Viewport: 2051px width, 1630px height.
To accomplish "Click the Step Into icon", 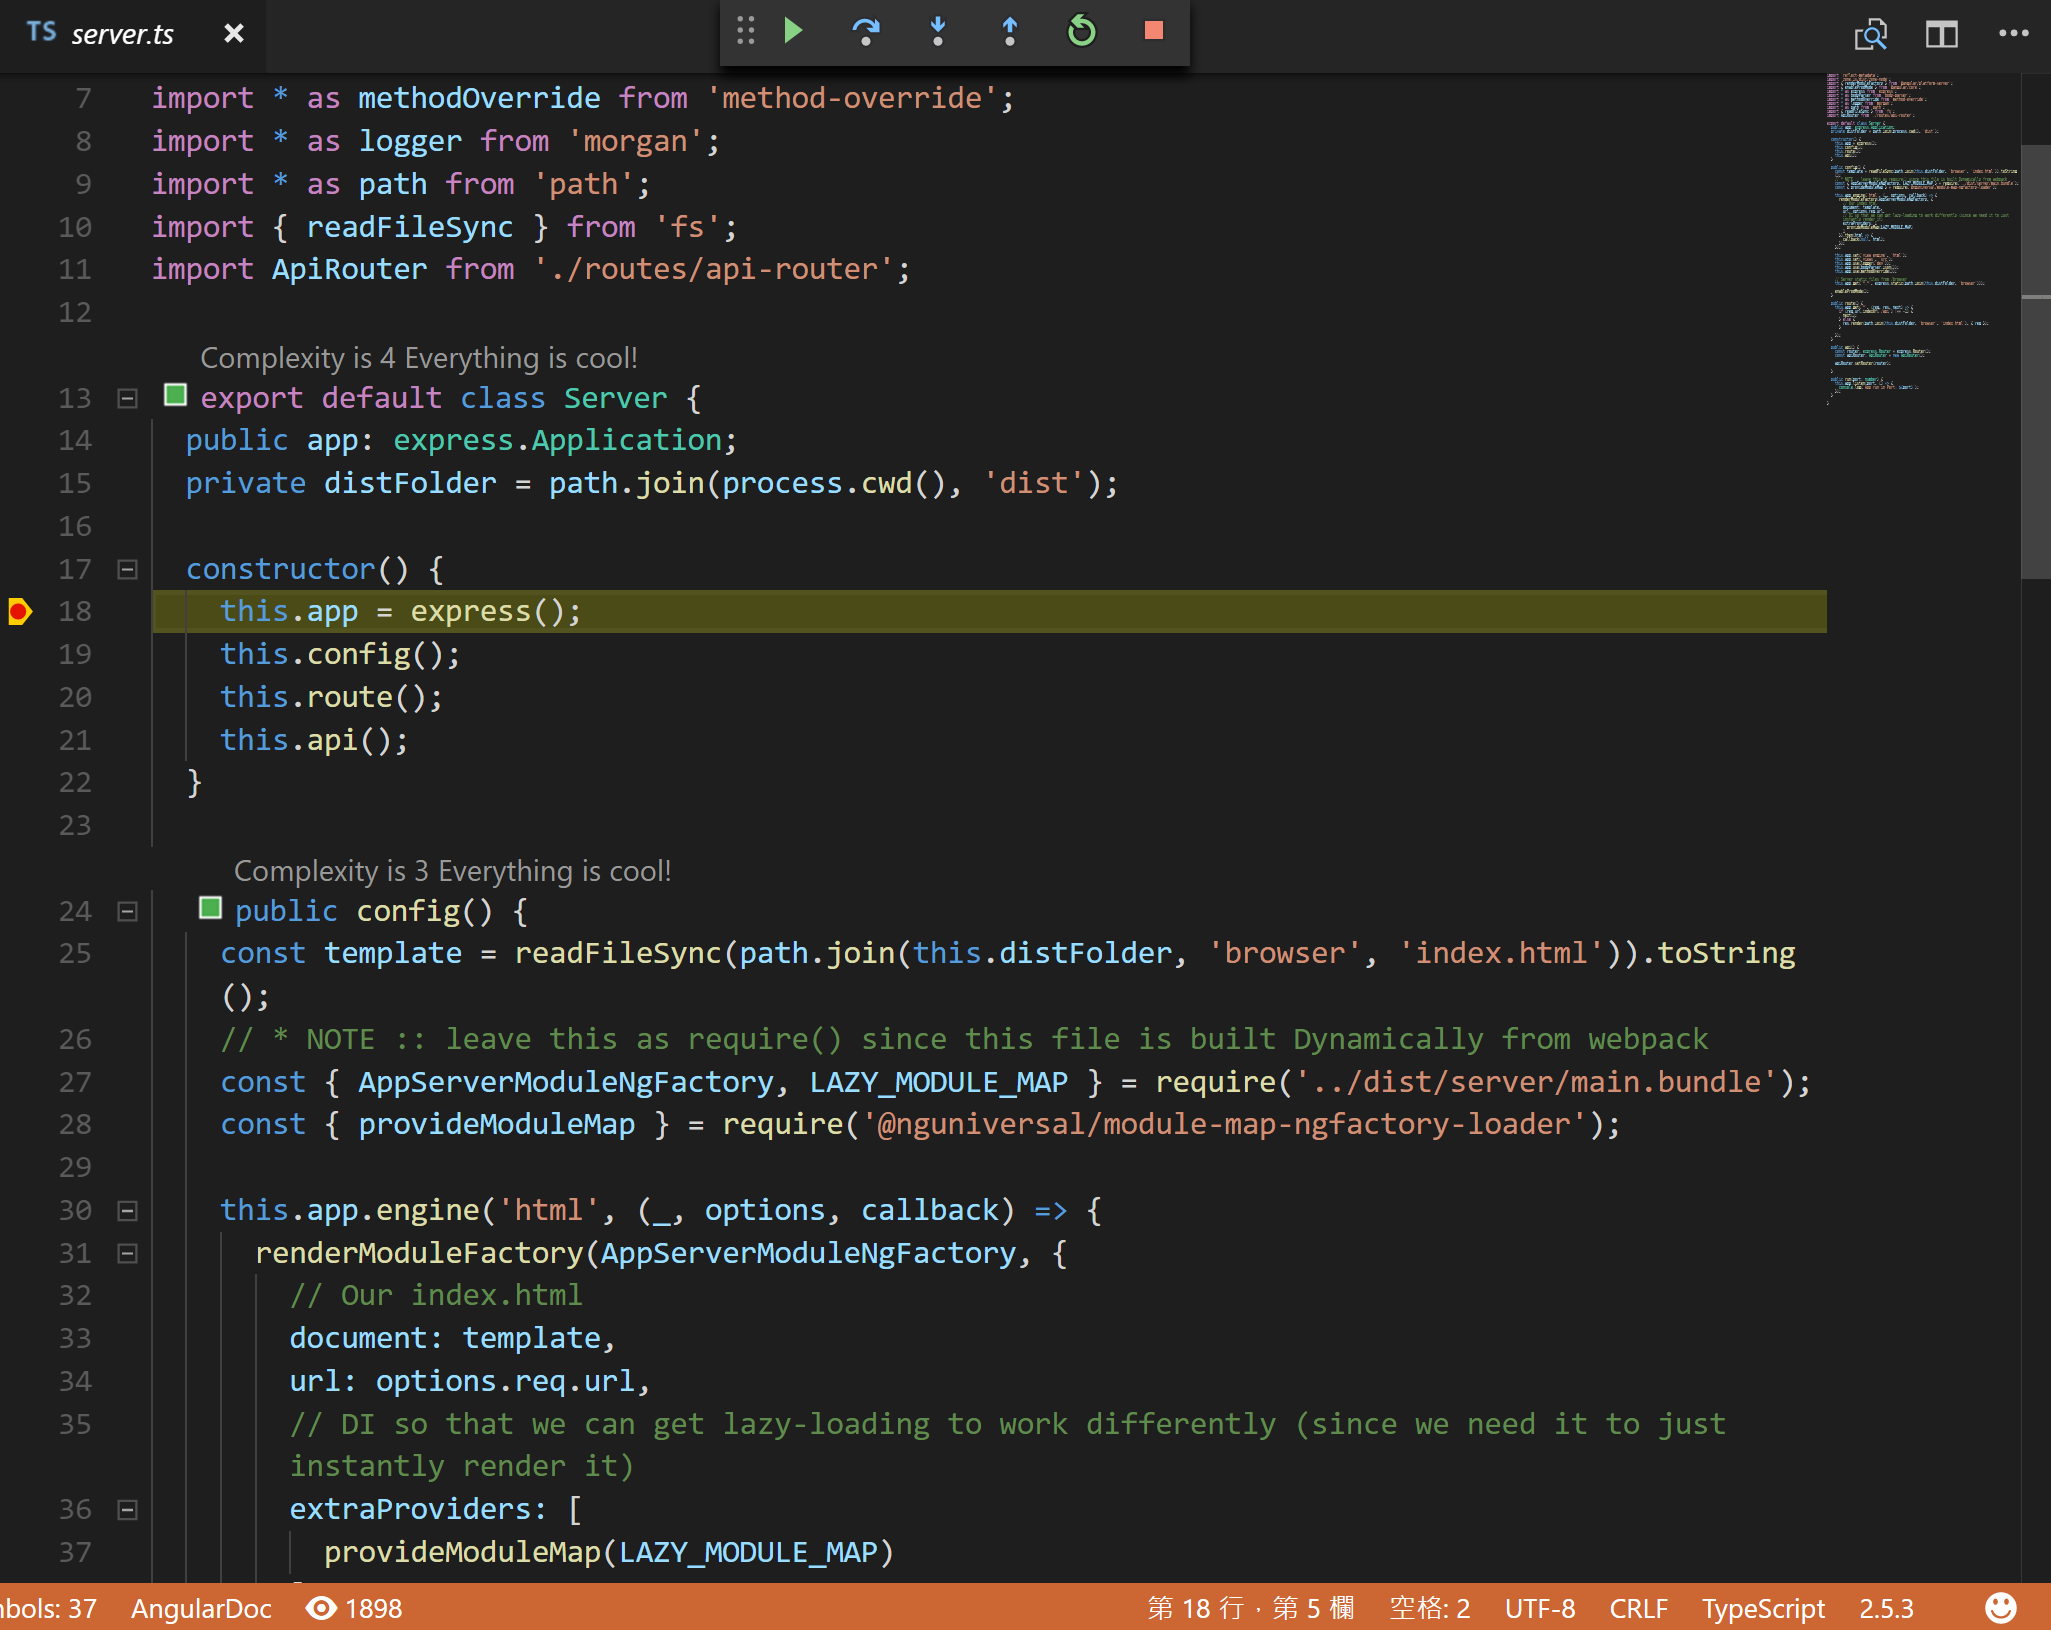I will (939, 31).
